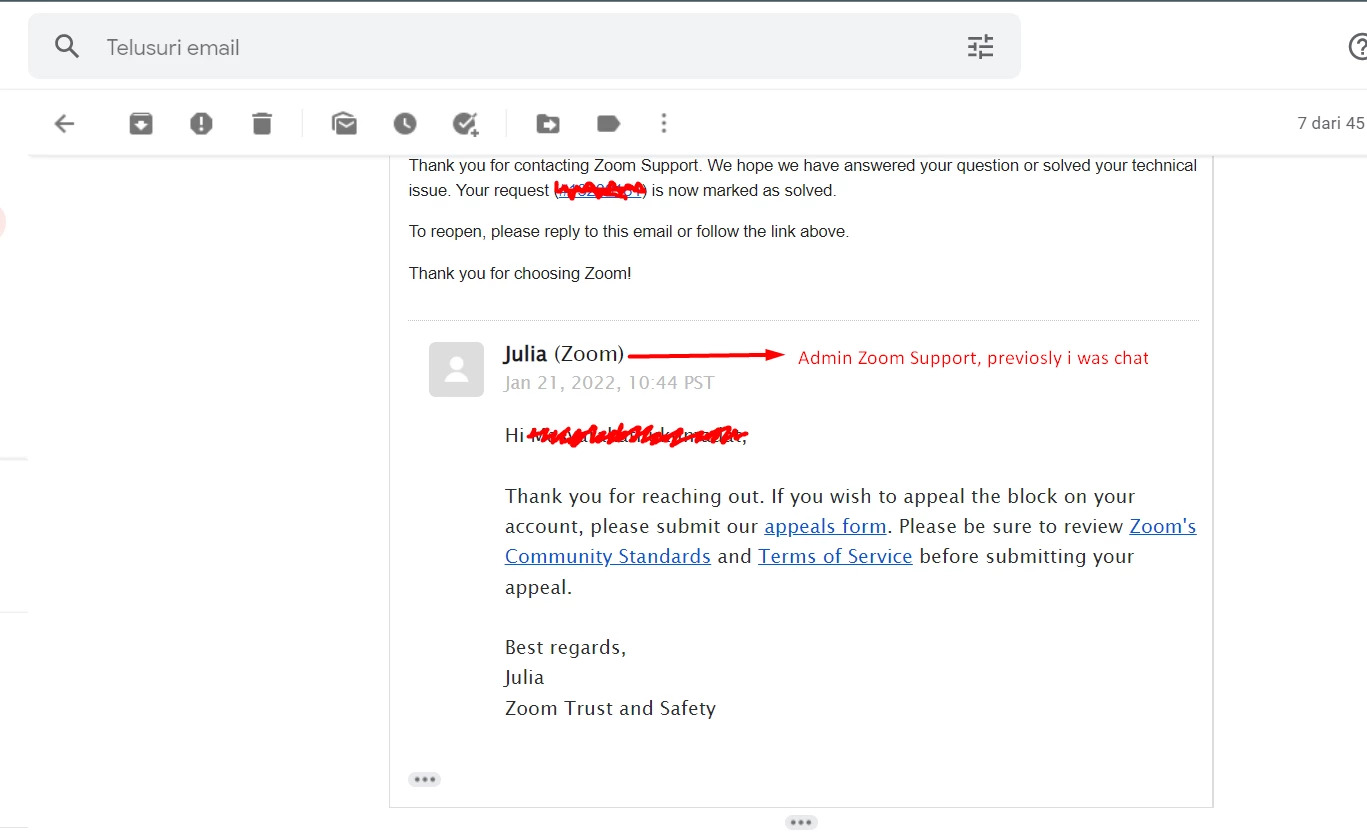Open Zoom's Community Standards link

pyautogui.click(x=608, y=556)
